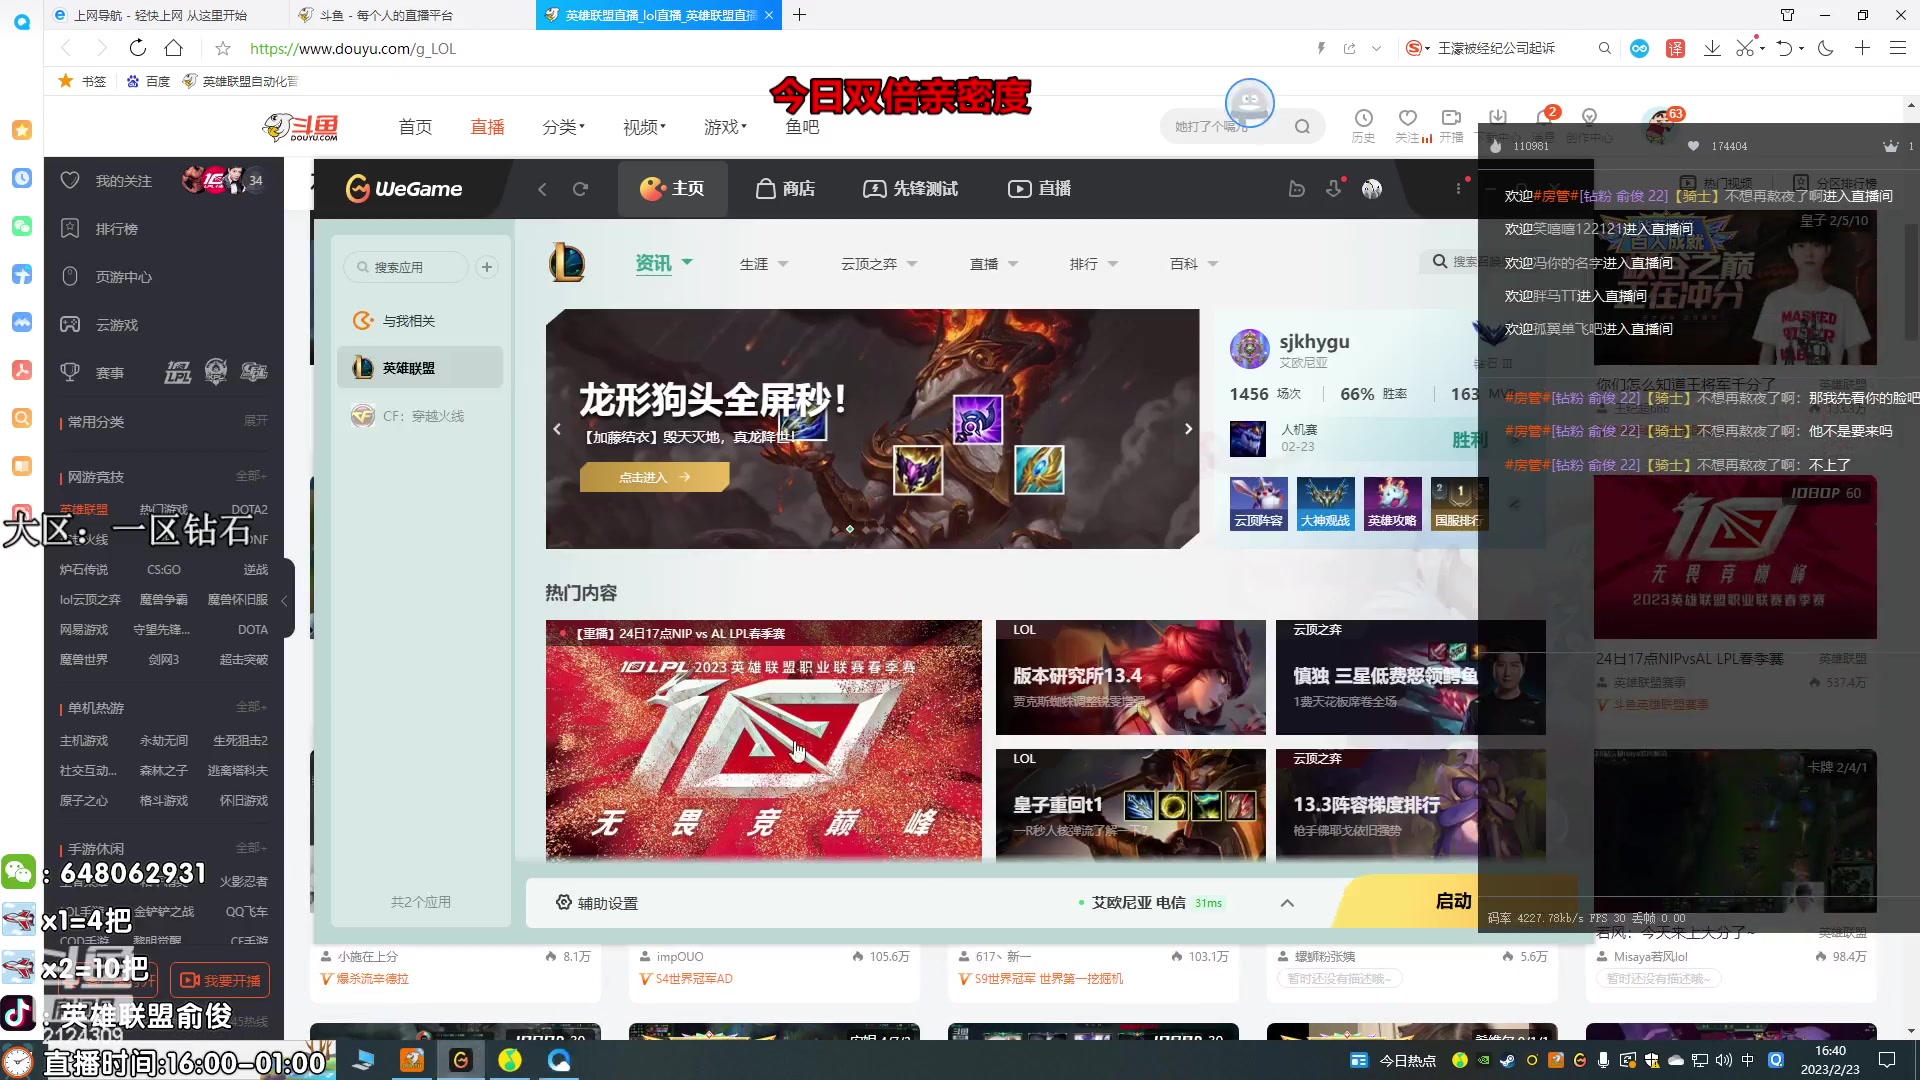Screen dimensions: 1920x1080
Task: Open the WeGame more options menu
Action: [1458, 189]
